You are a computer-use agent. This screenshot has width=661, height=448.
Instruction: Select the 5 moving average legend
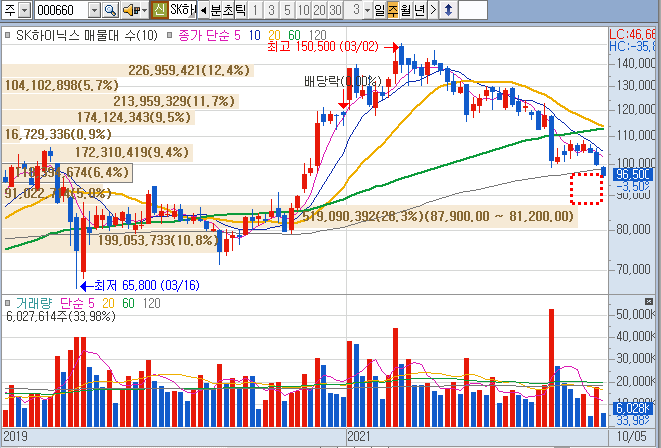[x=237, y=36]
